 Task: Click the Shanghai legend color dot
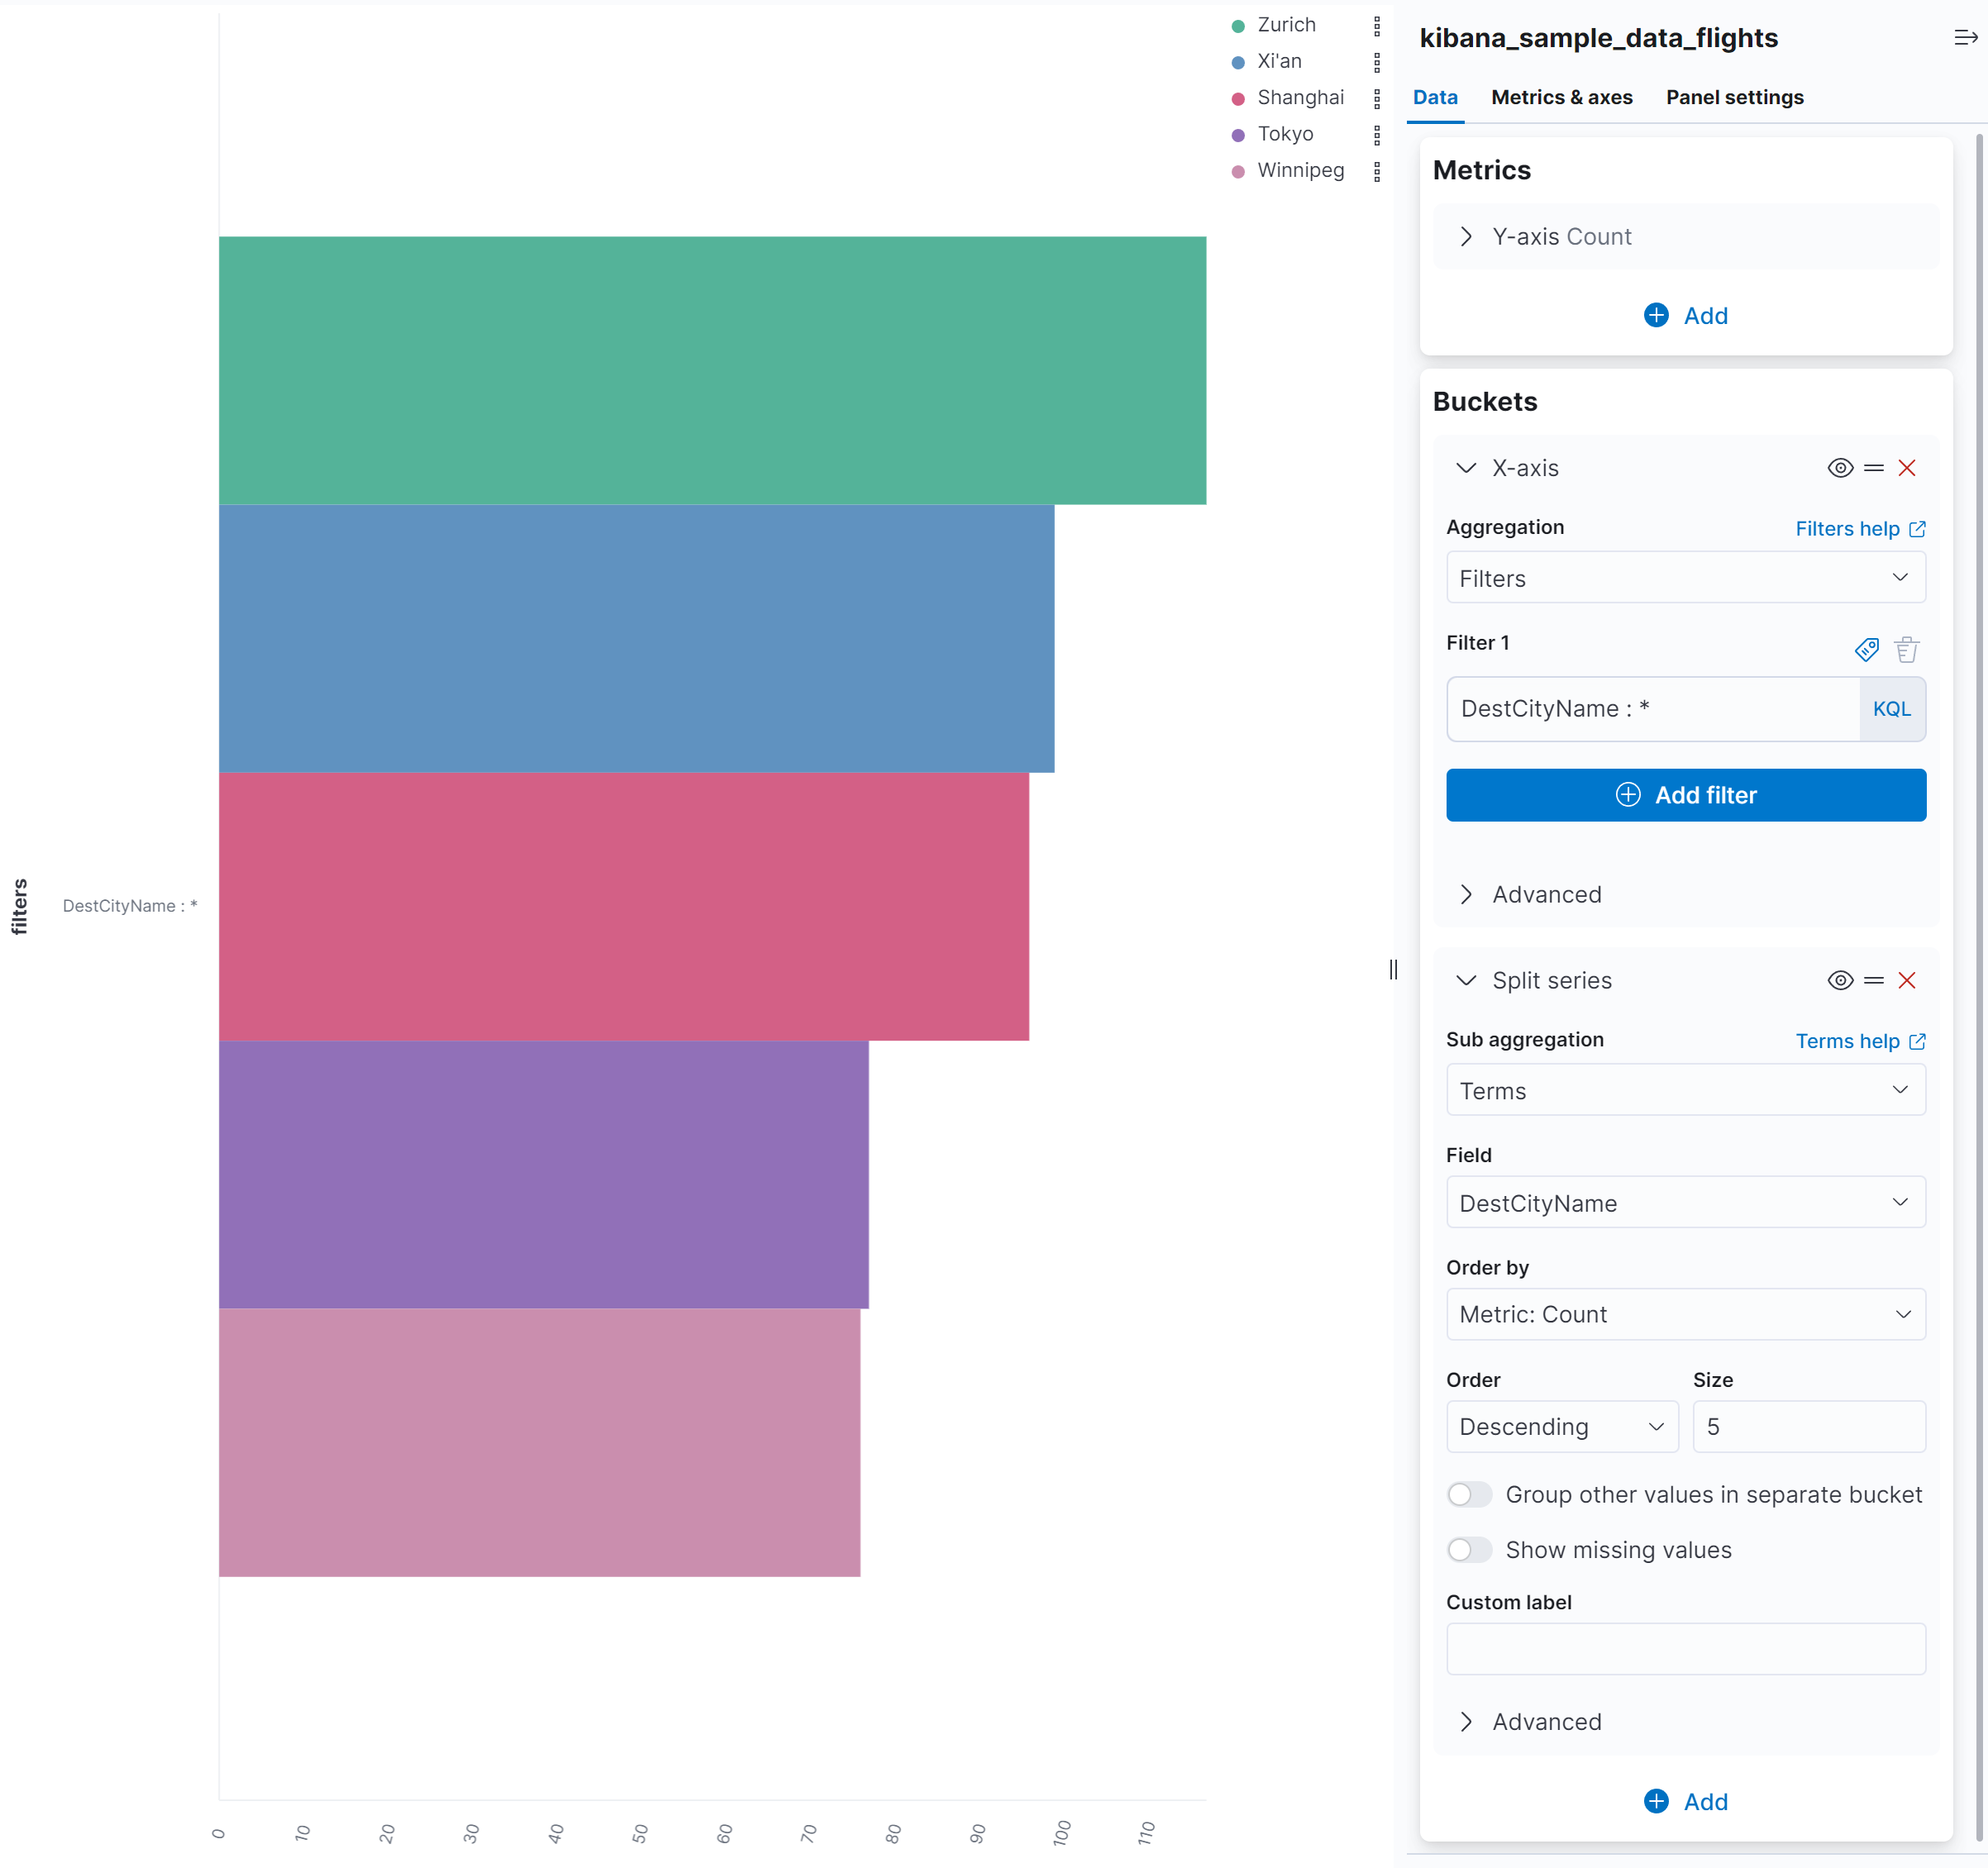pyautogui.click(x=1238, y=99)
